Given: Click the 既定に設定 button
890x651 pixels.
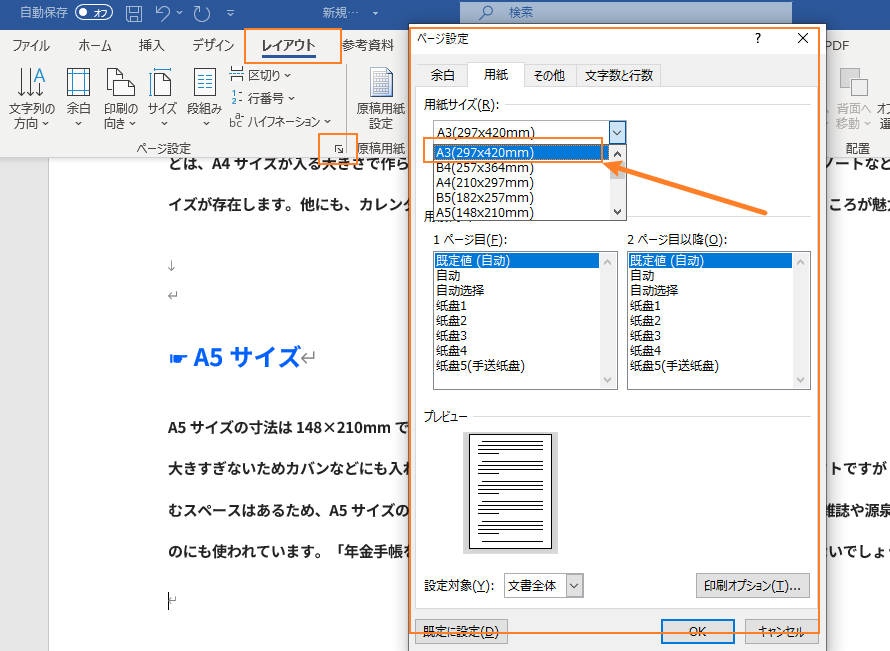Looking at the screenshot, I should click(x=460, y=631).
